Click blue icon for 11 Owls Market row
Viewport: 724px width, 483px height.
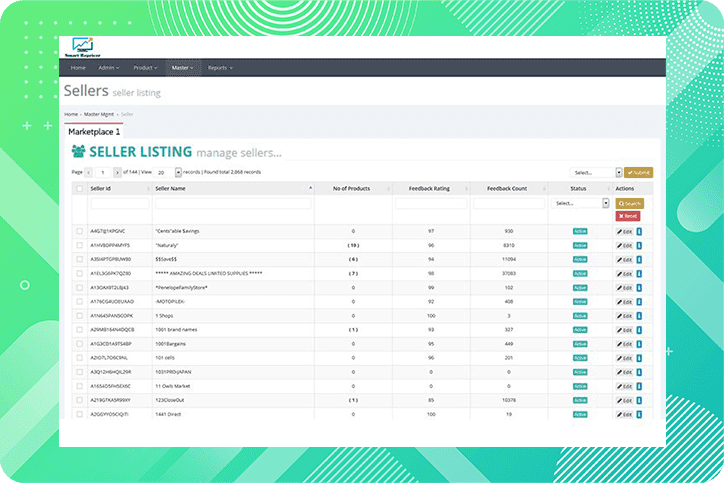pos(639,386)
